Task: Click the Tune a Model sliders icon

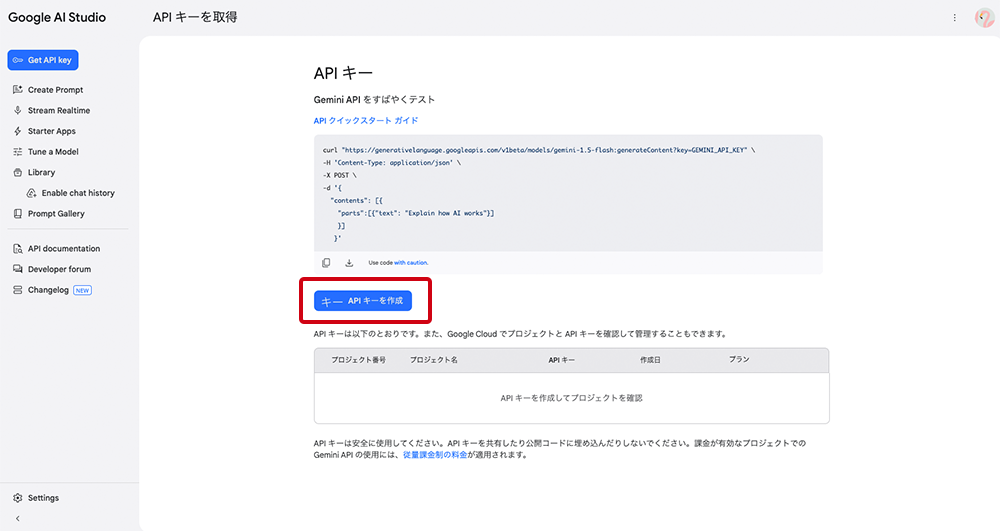Action: click(18, 152)
